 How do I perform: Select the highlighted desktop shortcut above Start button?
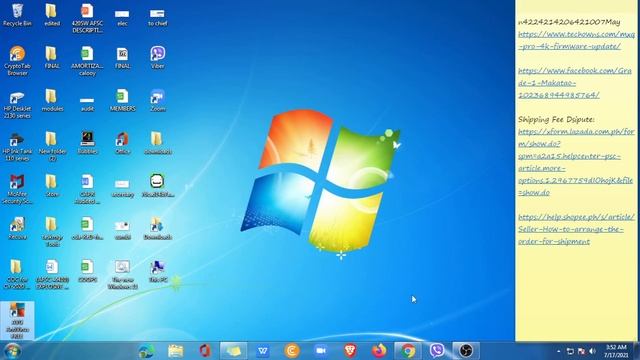[x=17, y=320]
